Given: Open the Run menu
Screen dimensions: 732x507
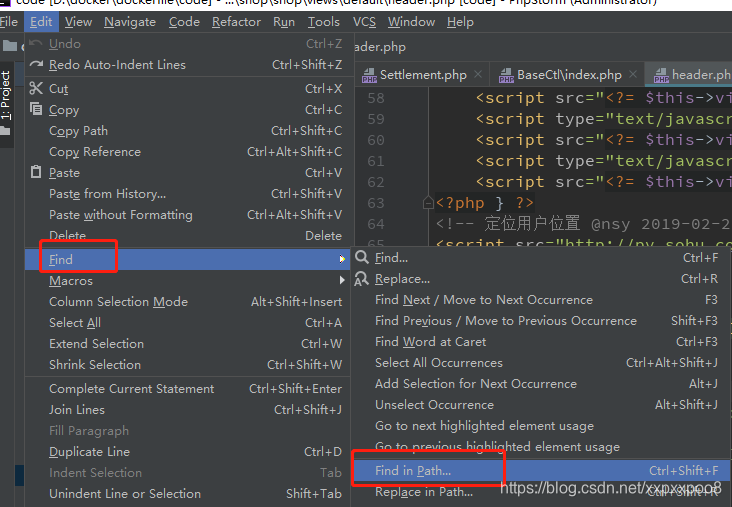Looking at the screenshot, I should [284, 22].
